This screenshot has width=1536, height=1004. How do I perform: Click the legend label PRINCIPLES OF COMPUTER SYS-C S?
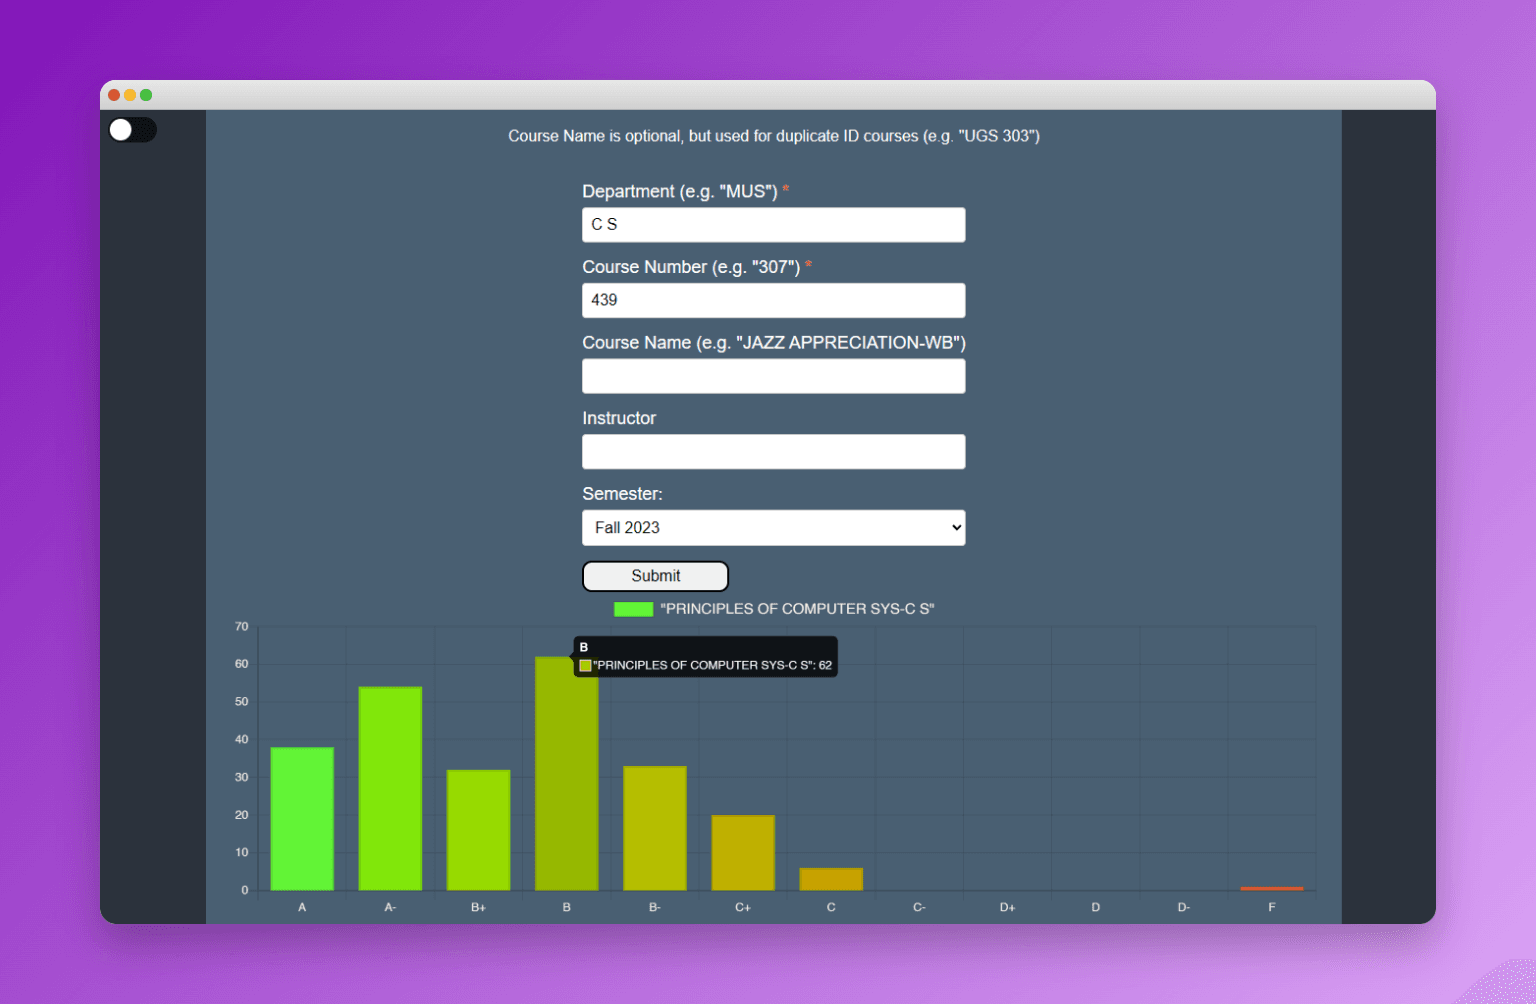click(x=797, y=609)
